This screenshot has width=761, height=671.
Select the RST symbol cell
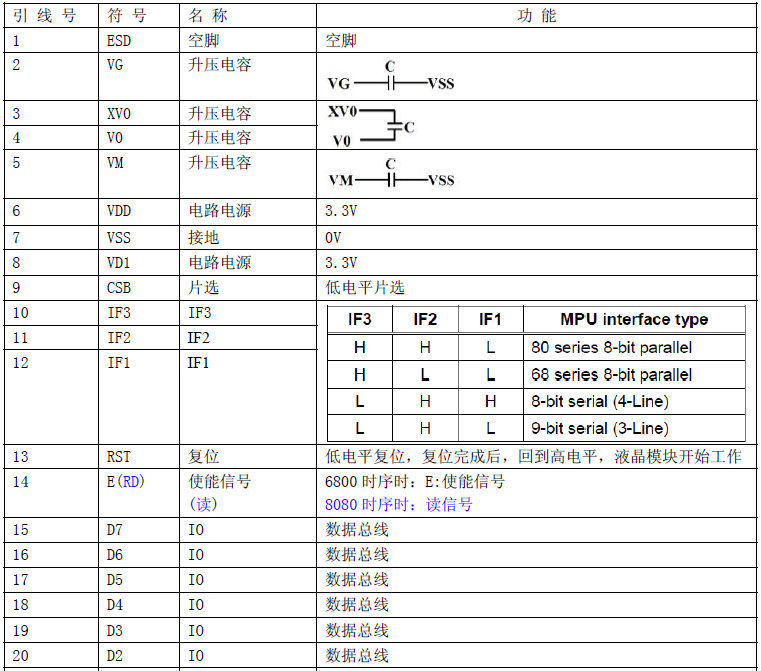(119, 457)
